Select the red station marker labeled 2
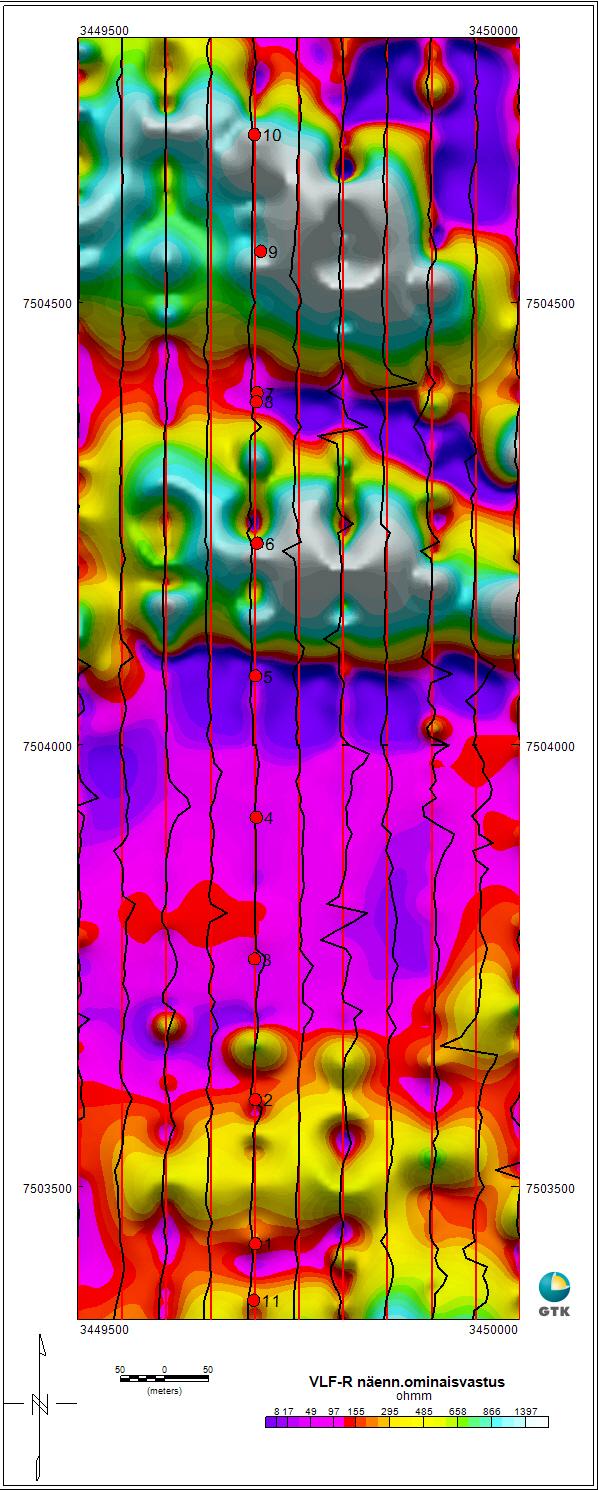Screen dimensions: 598x1490 [255, 1099]
